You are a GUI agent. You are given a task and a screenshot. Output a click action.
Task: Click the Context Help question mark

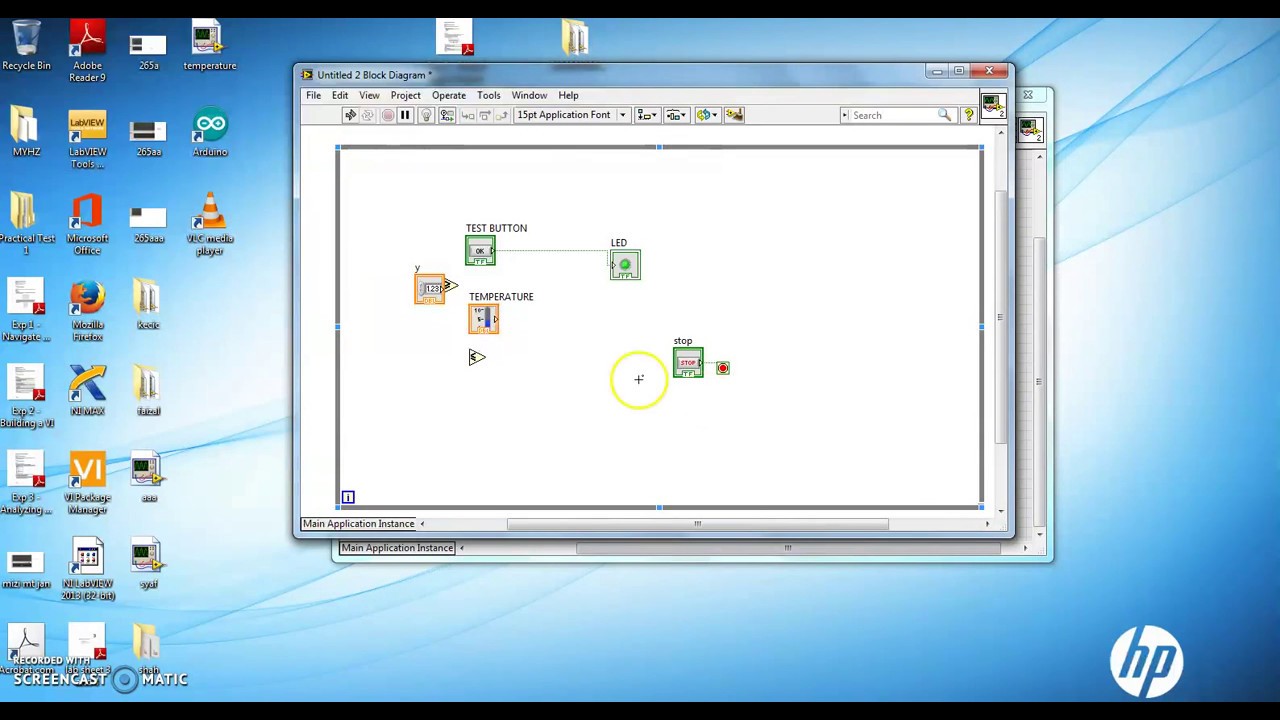[x=968, y=115]
